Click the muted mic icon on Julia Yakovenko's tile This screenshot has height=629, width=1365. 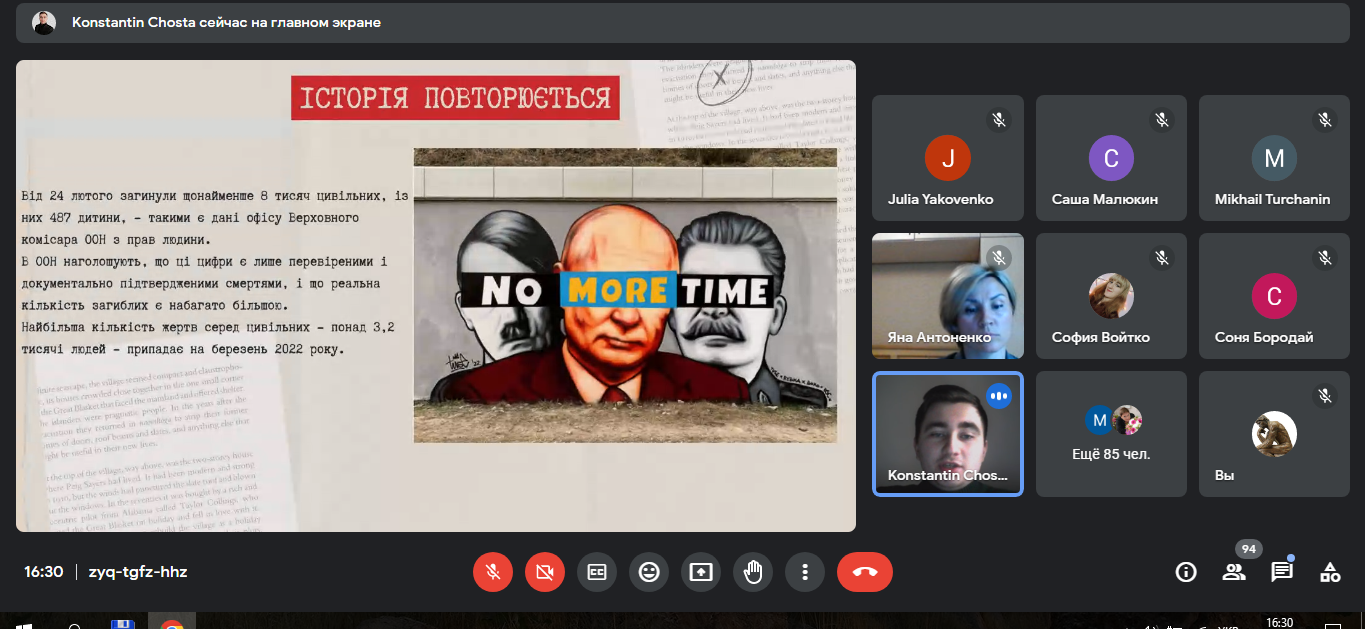(998, 120)
